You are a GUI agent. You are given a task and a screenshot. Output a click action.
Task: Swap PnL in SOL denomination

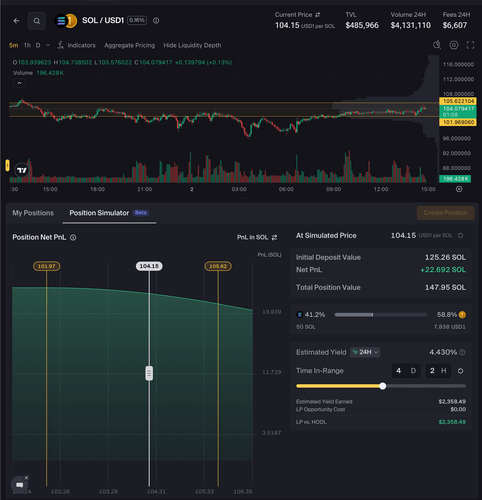point(274,237)
